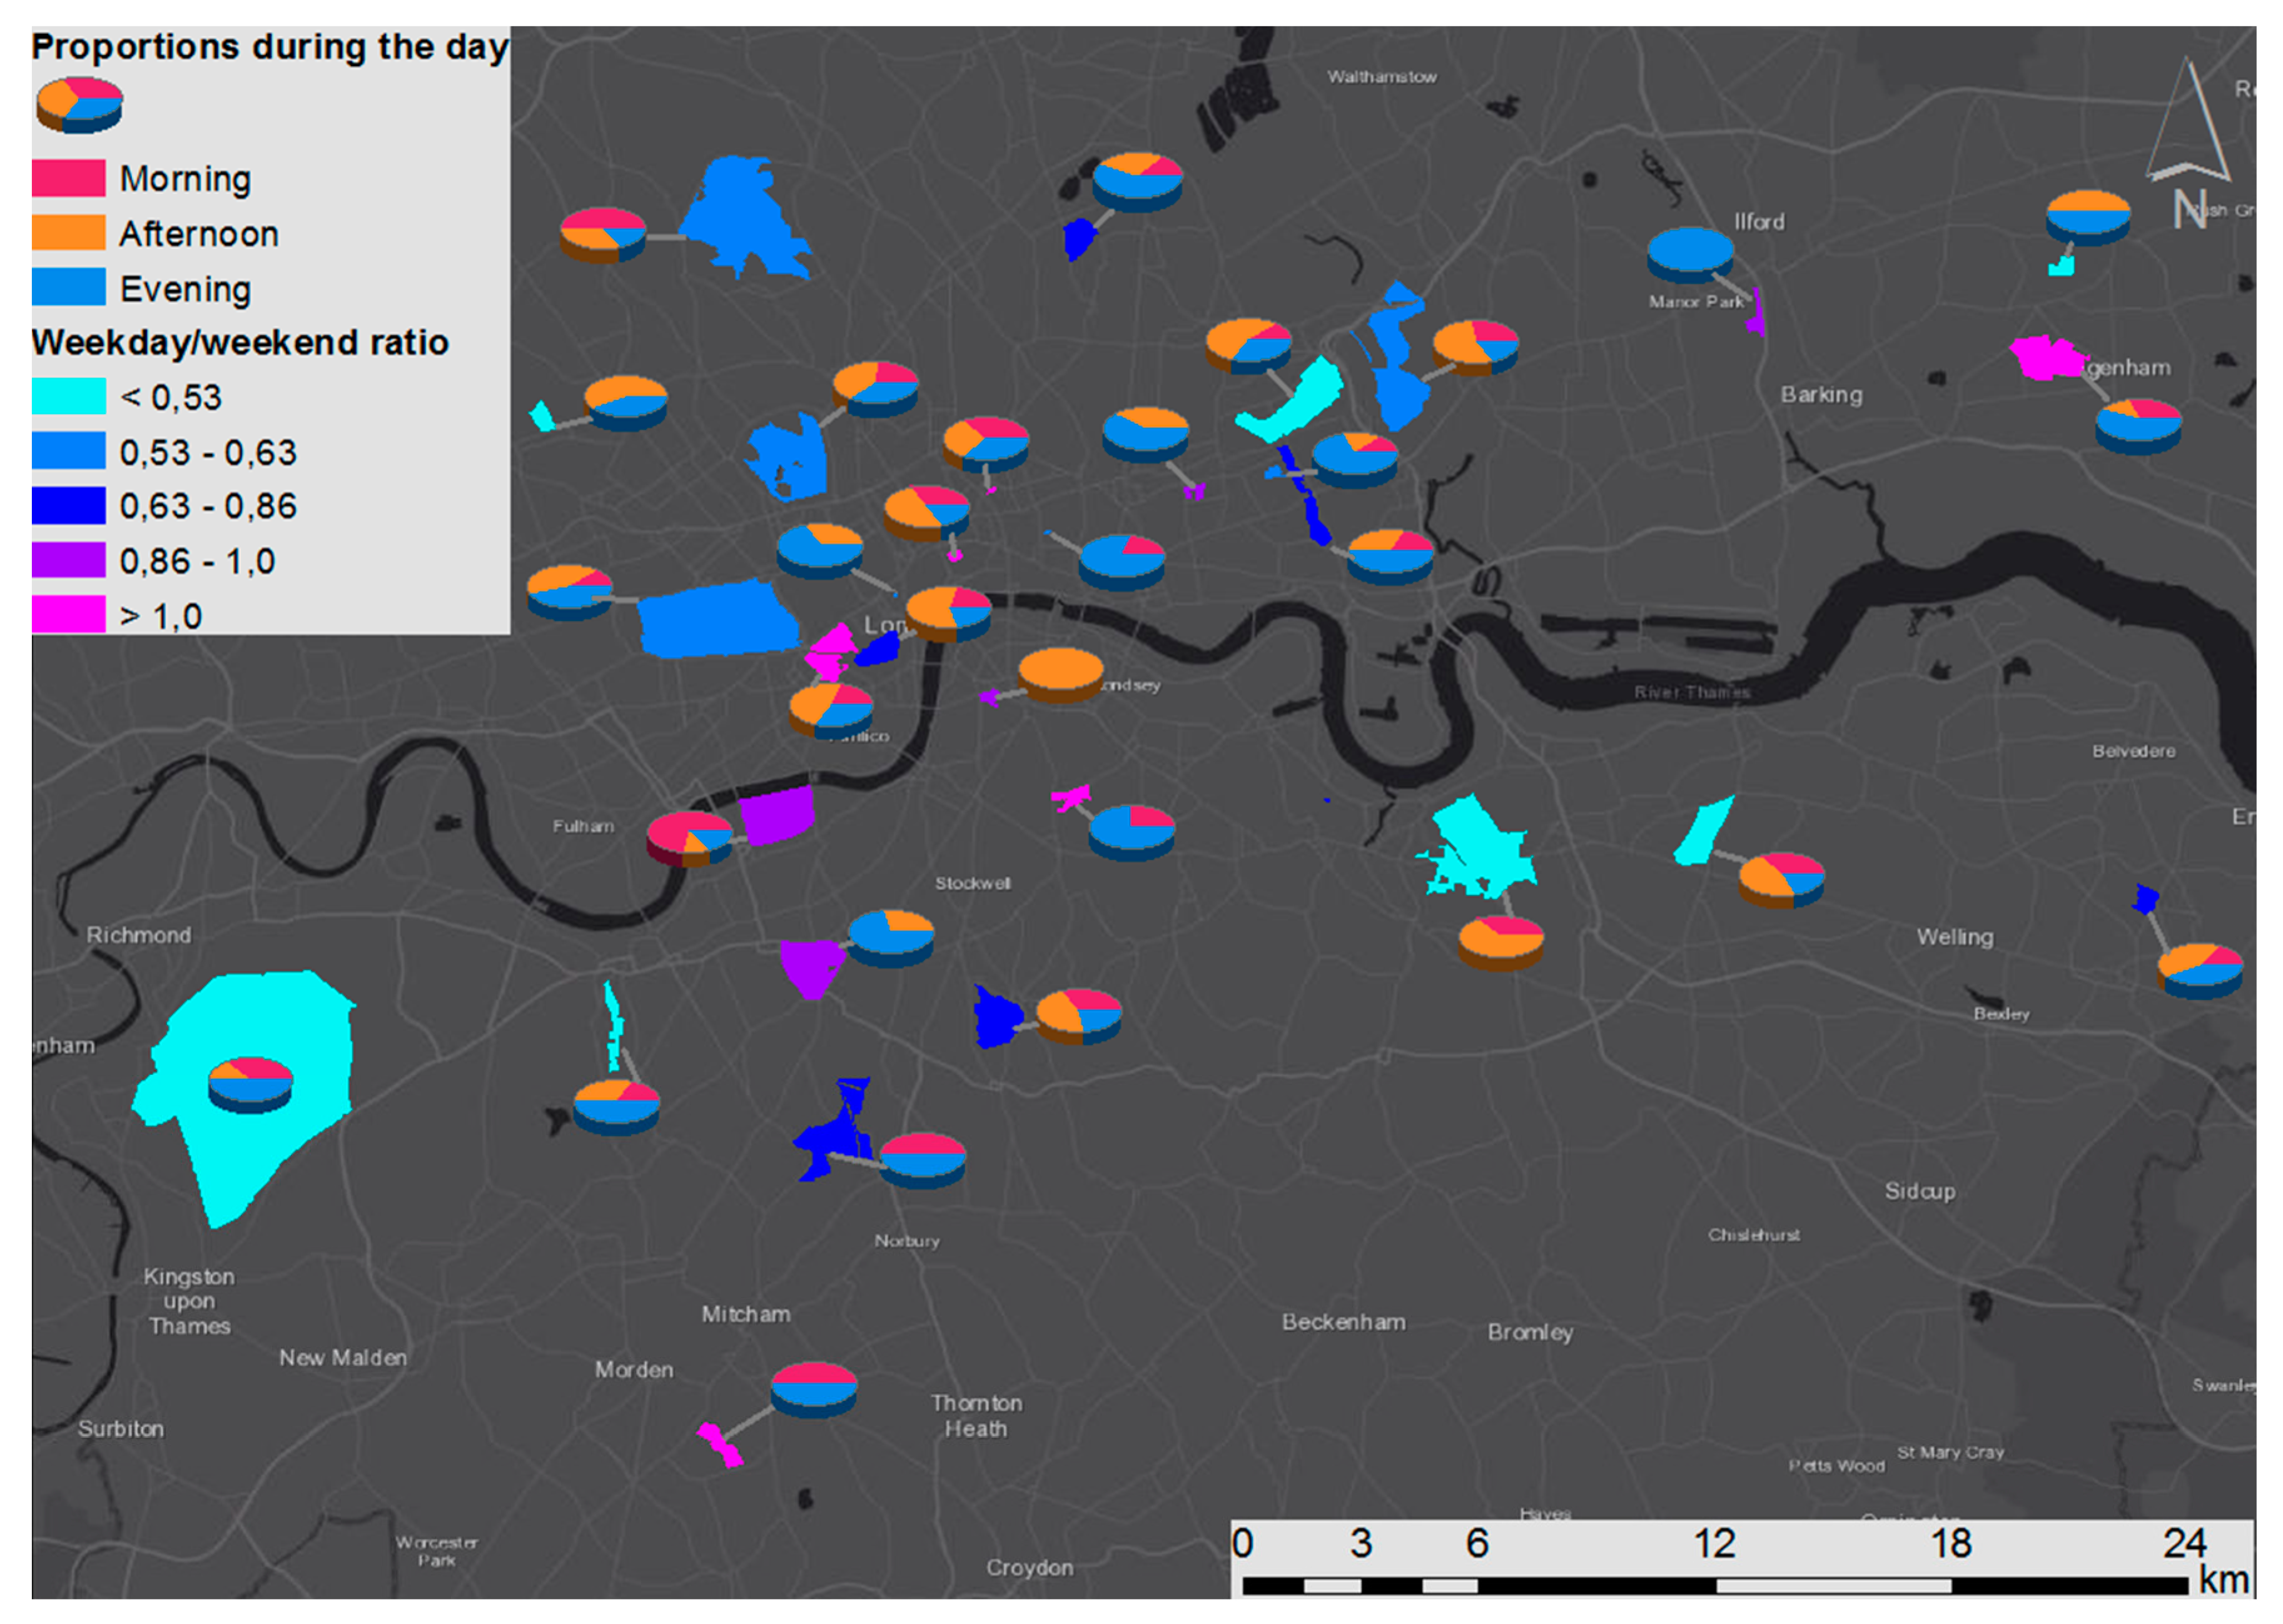Click the purple '0,86 - 1,0' swatch
Image resolution: width=2283 pixels, height=1624 pixels.
[x=68, y=560]
